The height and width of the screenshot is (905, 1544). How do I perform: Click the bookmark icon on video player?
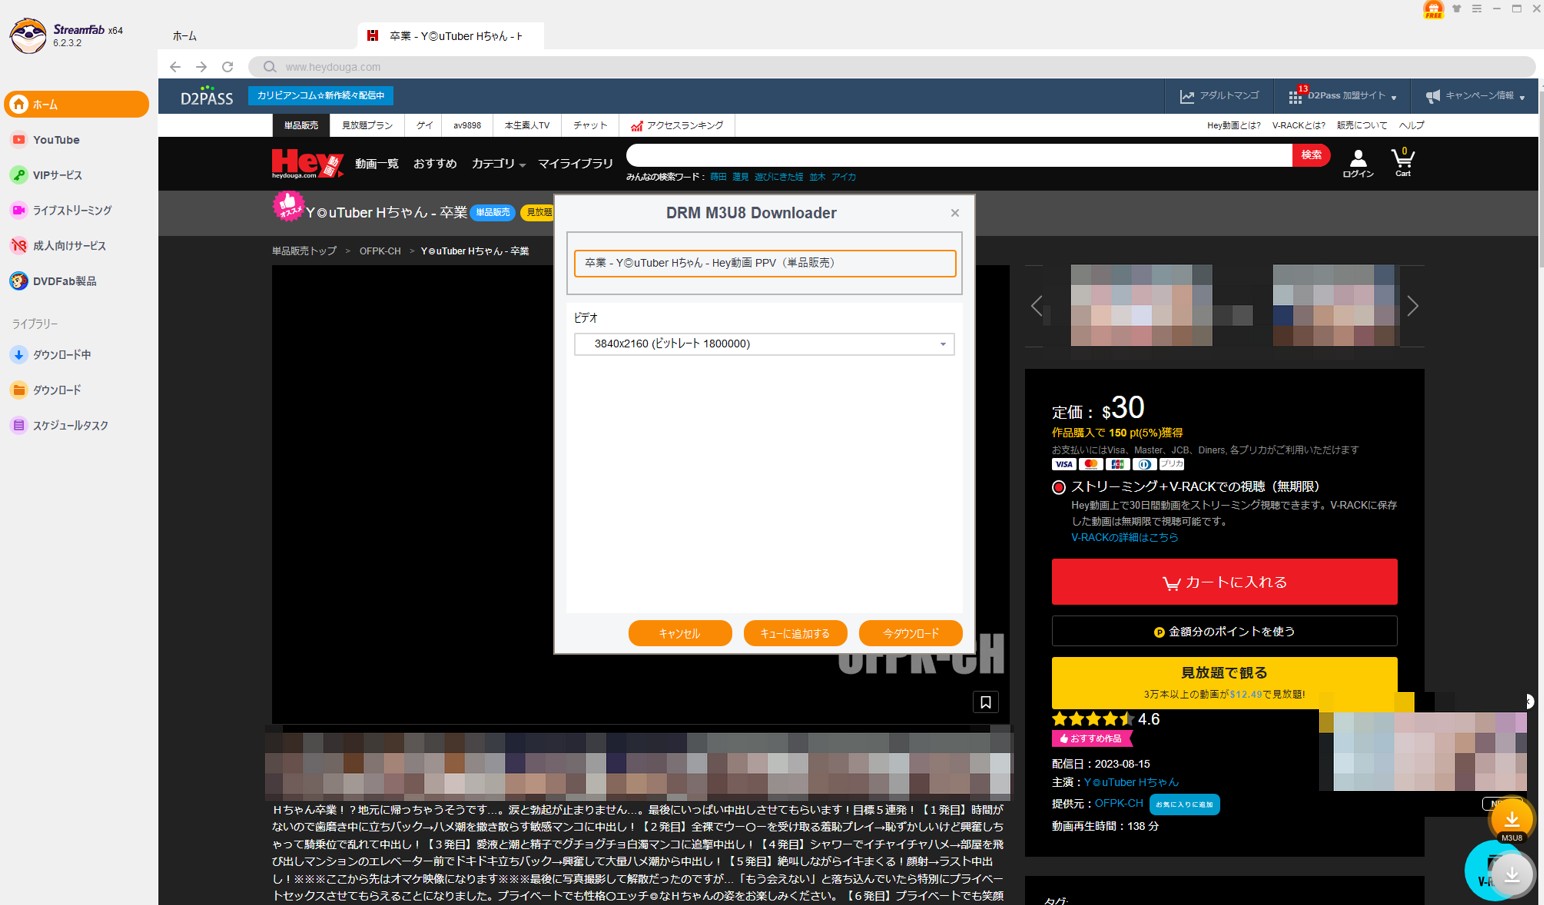tap(985, 702)
